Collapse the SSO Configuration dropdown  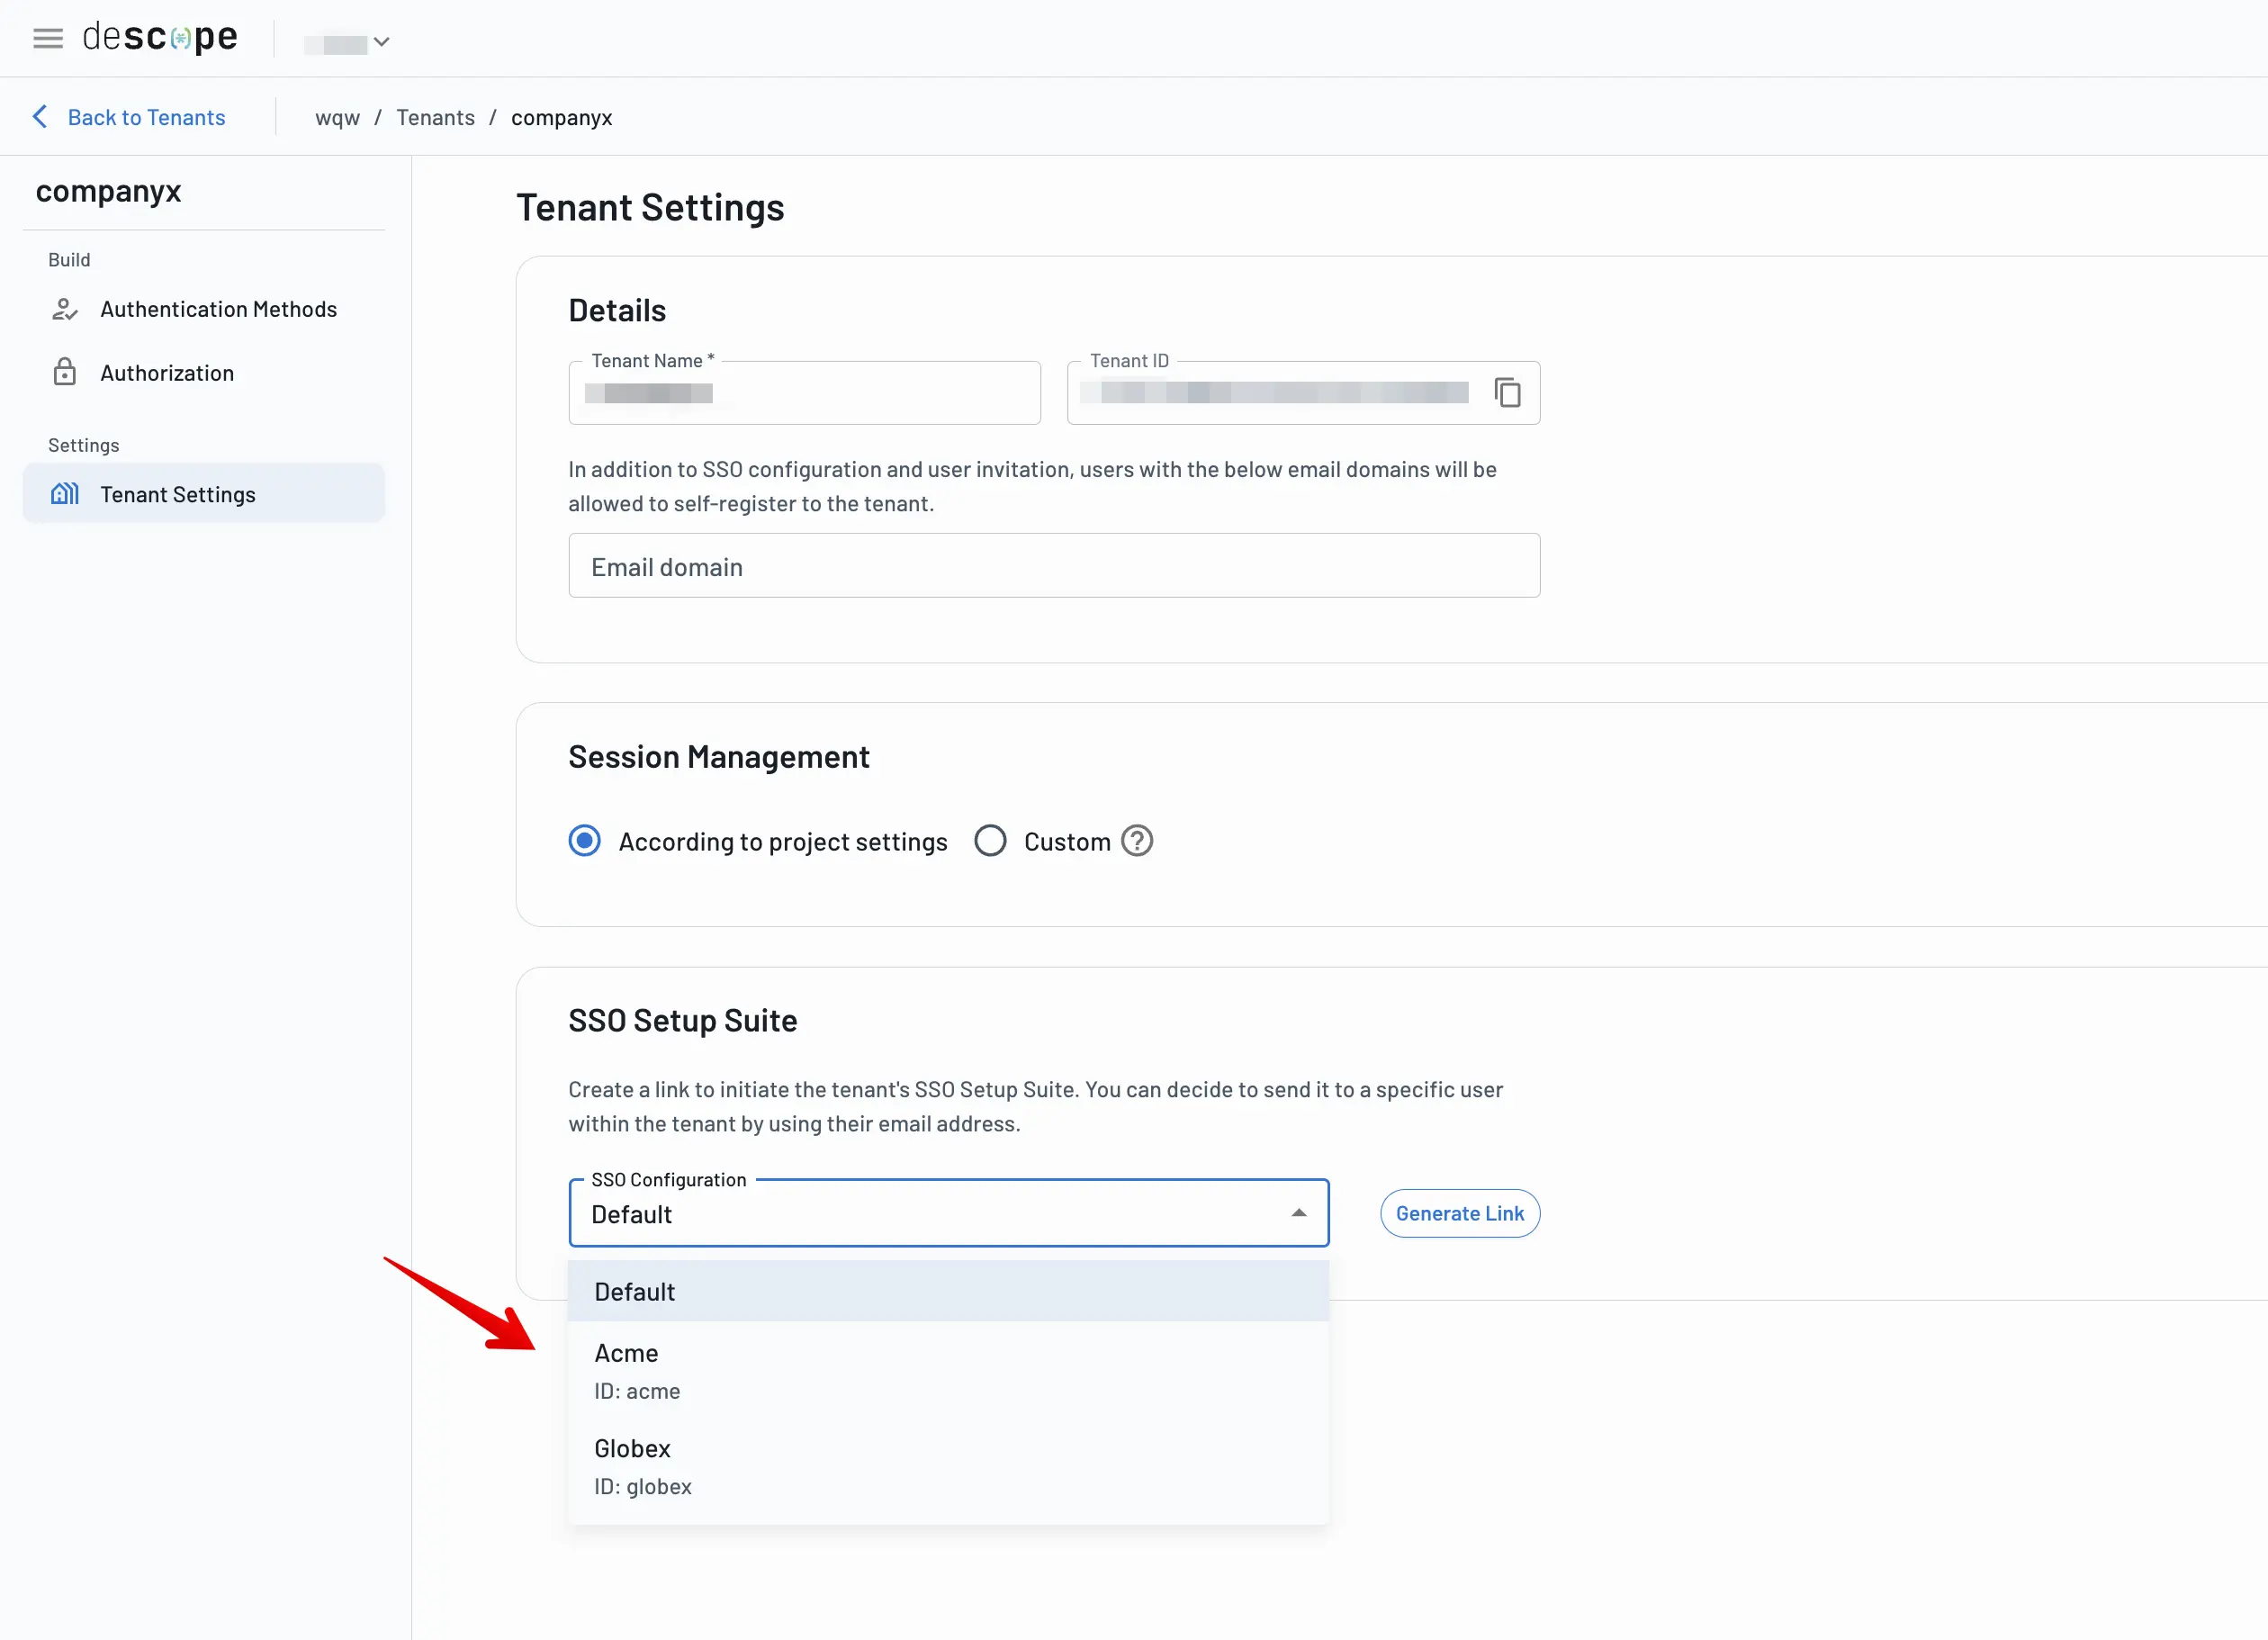point(1298,1213)
